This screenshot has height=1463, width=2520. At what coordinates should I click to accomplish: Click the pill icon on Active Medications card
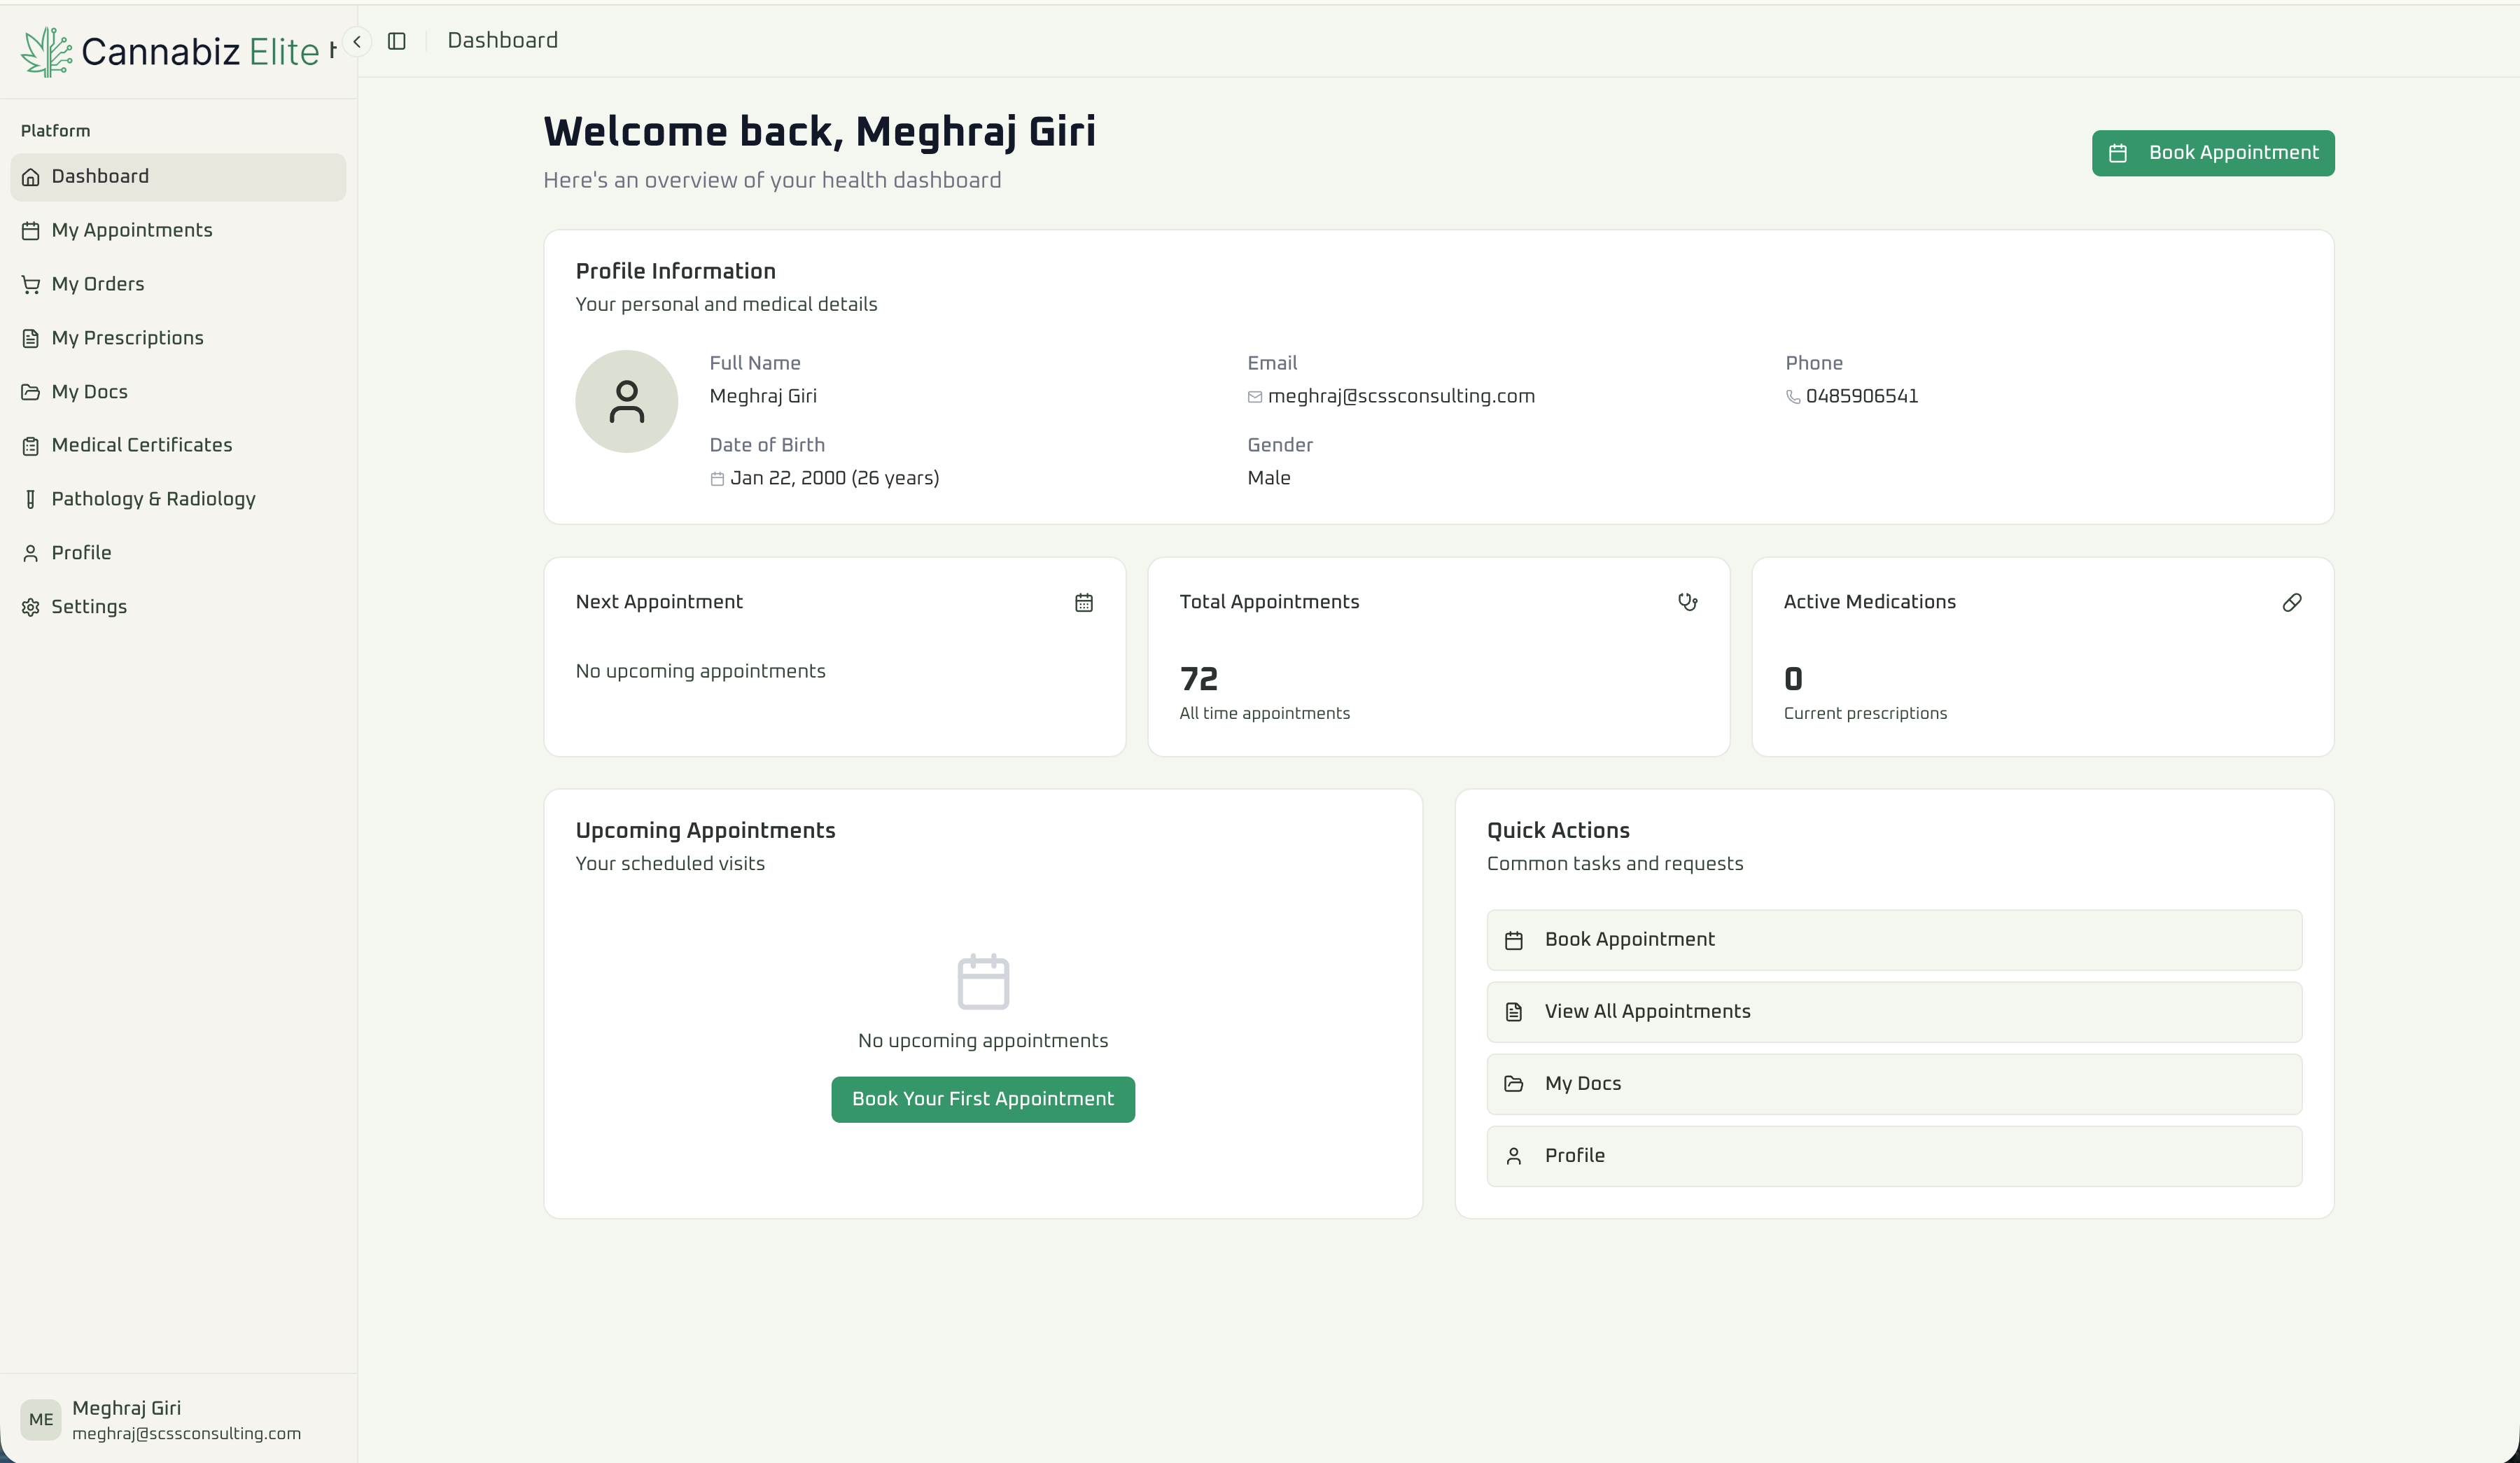coord(2292,601)
